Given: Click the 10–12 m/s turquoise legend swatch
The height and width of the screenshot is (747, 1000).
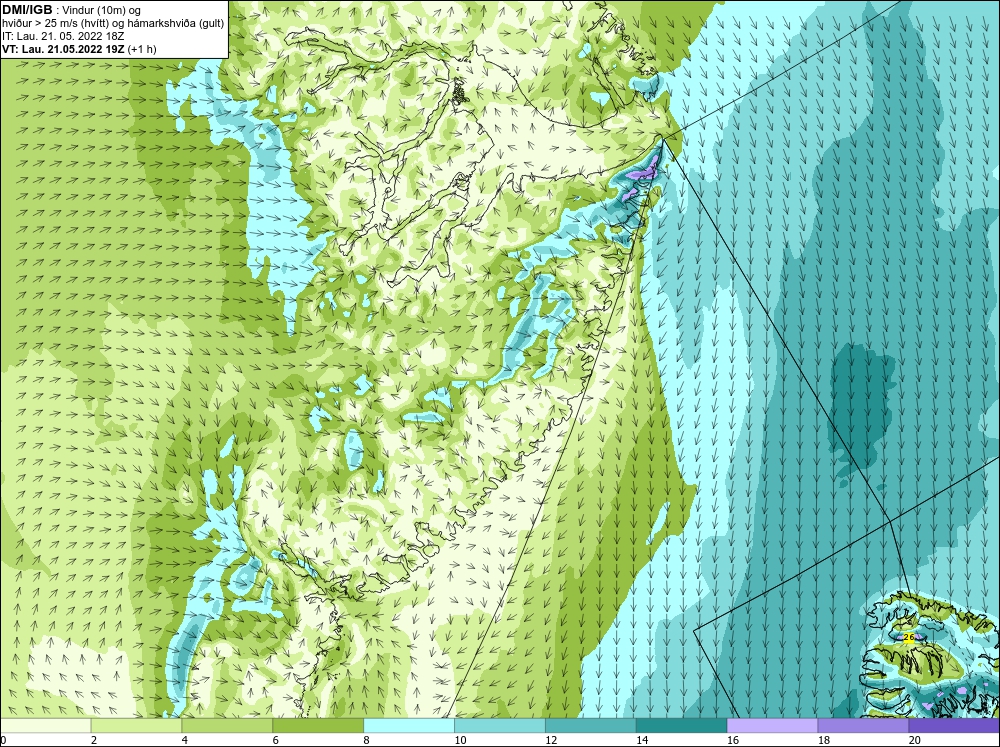Looking at the screenshot, I should pos(499,725).
